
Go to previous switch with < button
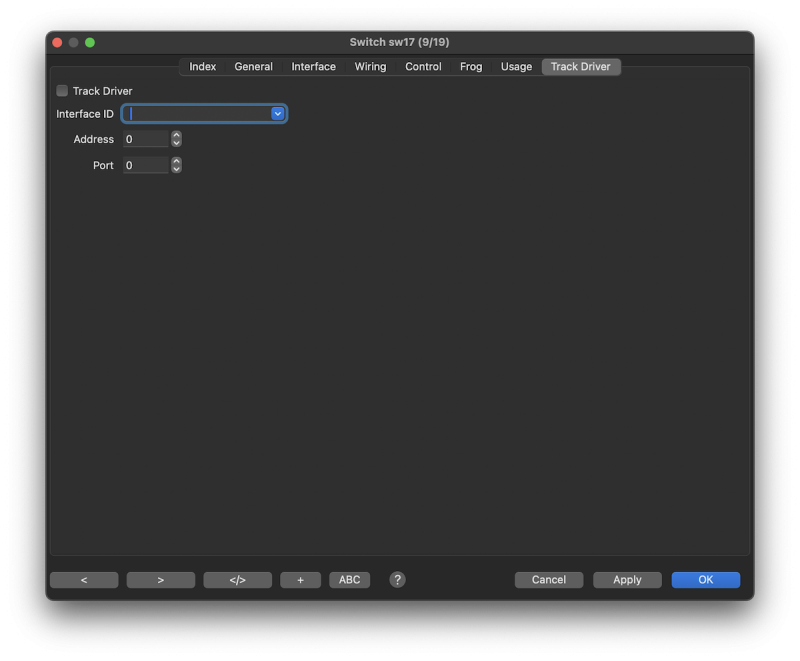84,580
